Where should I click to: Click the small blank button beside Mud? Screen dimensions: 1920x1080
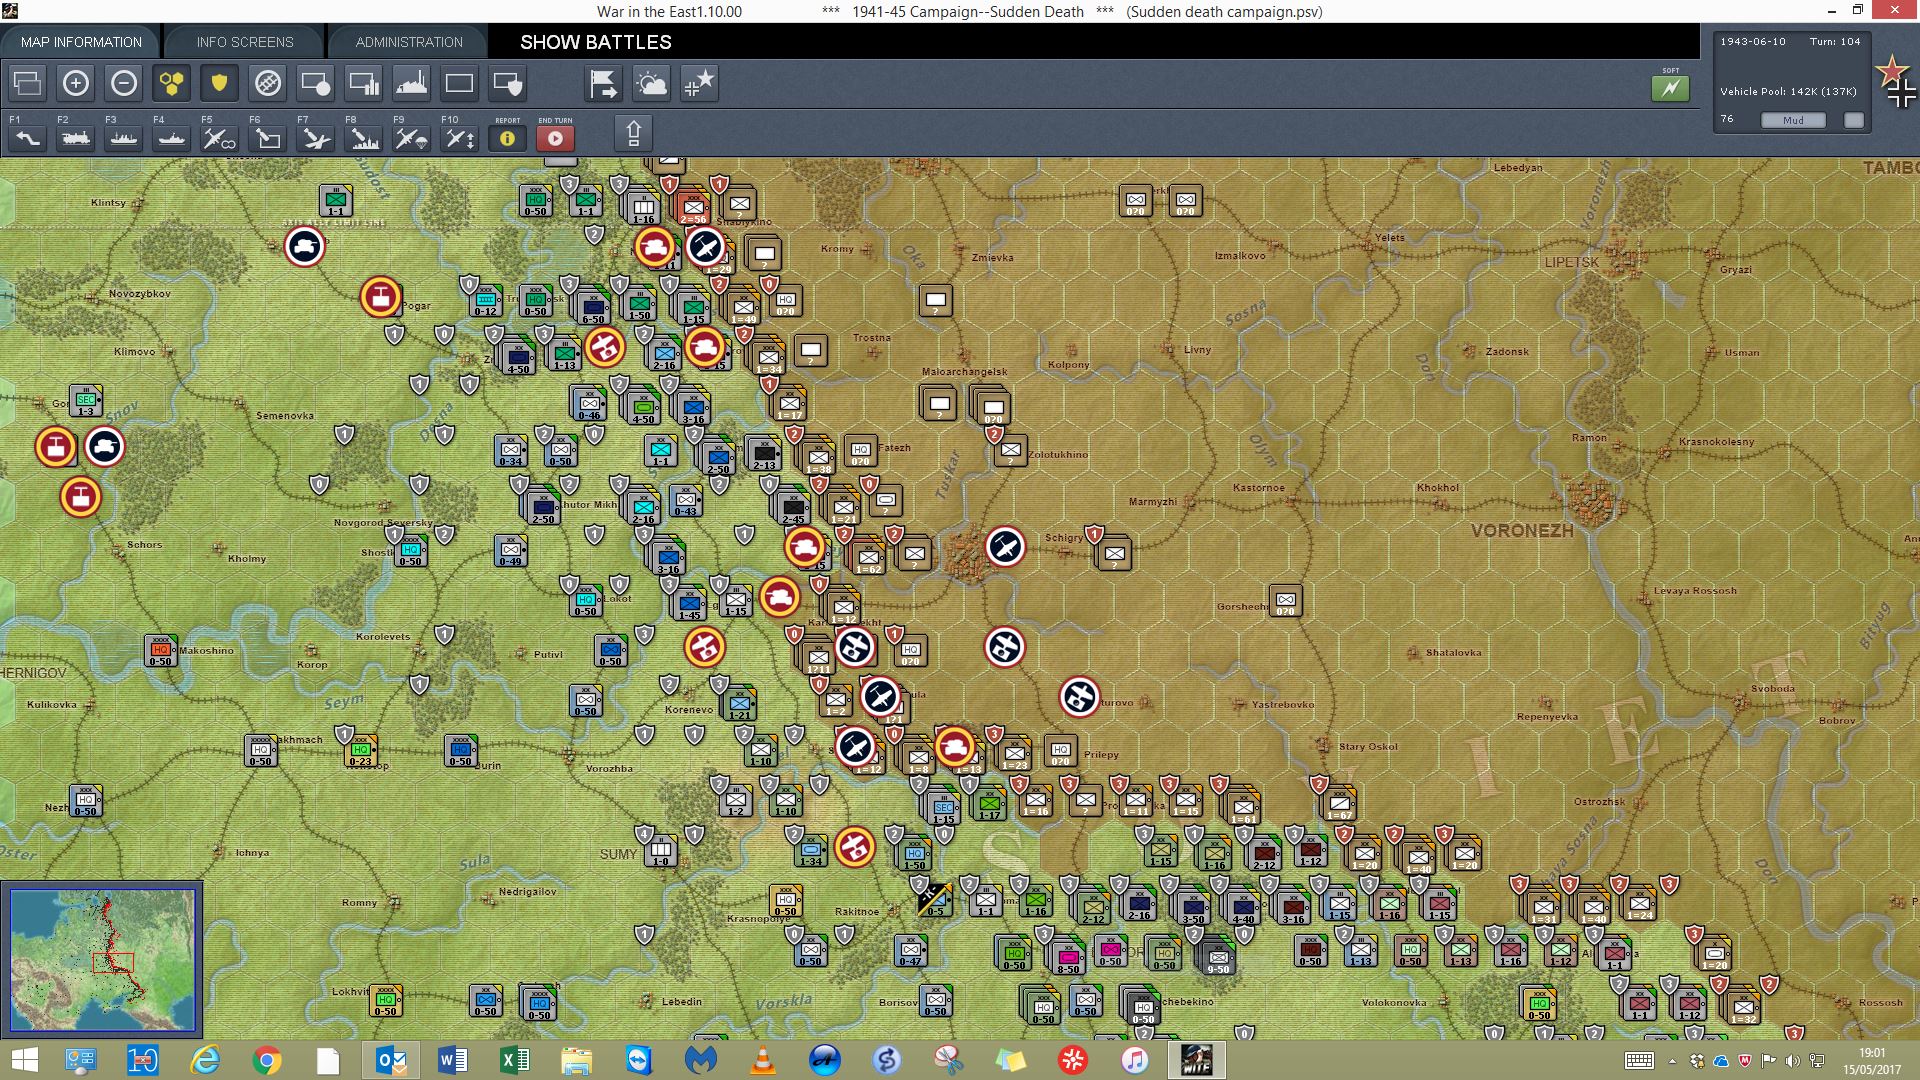pyautogui.click(x=1854, y=120)
